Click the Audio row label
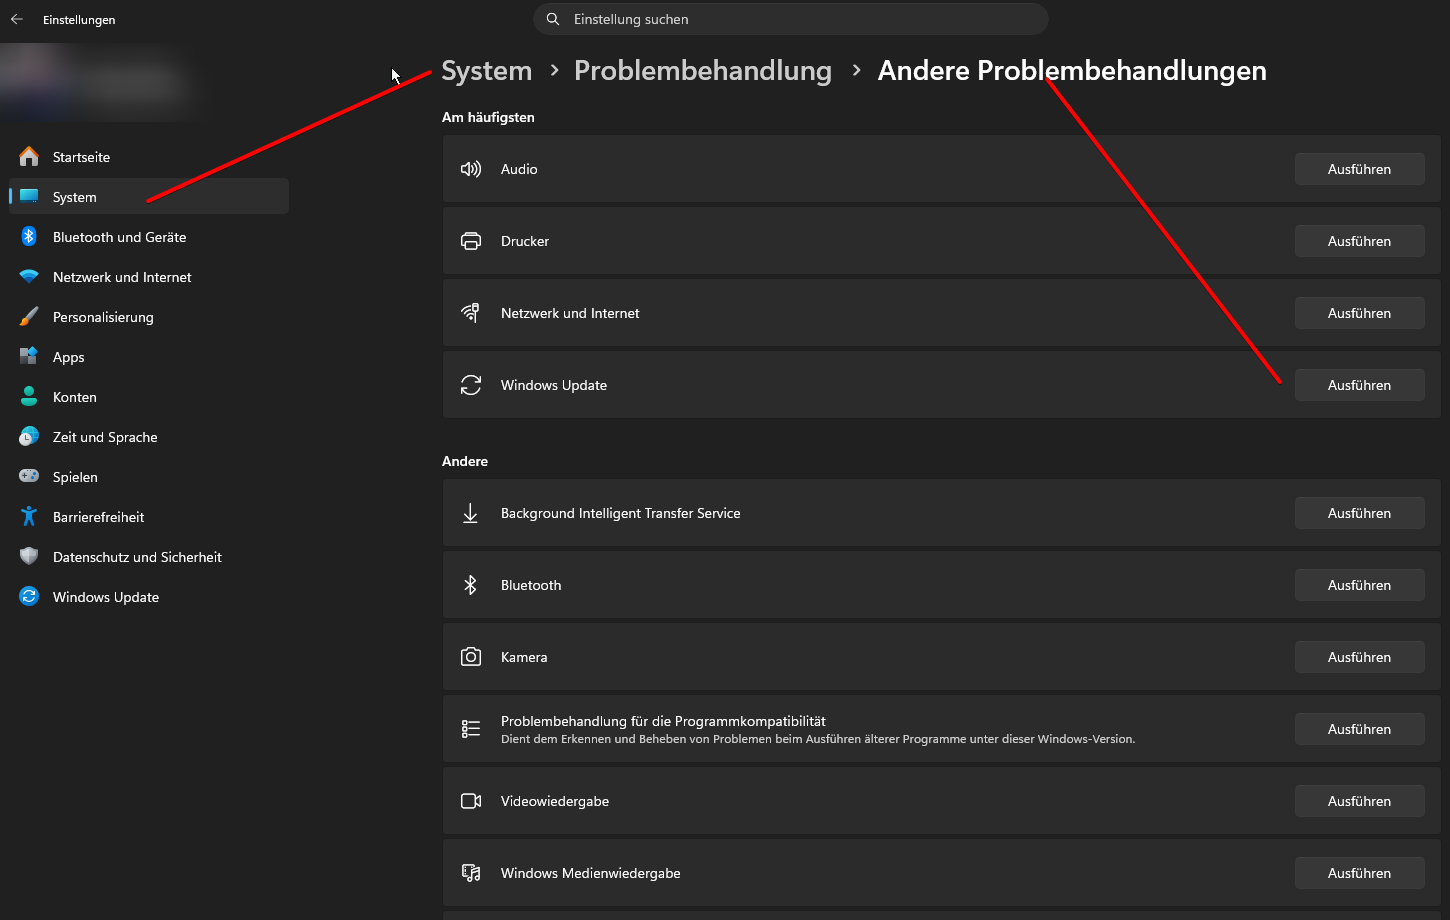1450x920 pixels. (x=519, y=169)
